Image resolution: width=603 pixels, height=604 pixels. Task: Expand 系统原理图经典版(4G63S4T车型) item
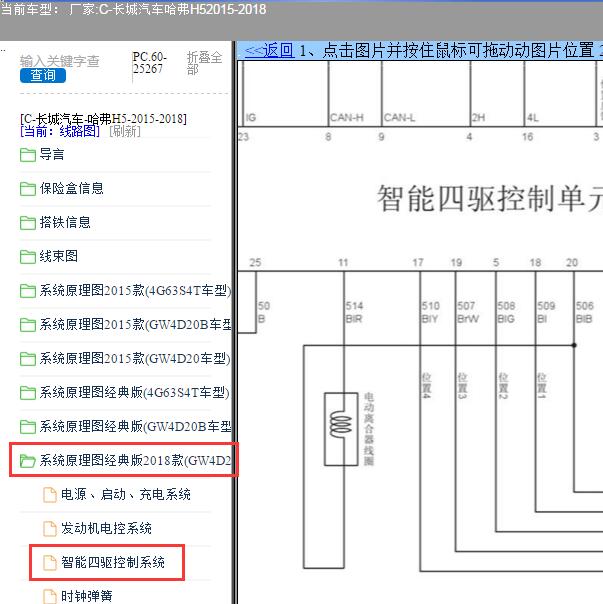[x=134, y=393]
